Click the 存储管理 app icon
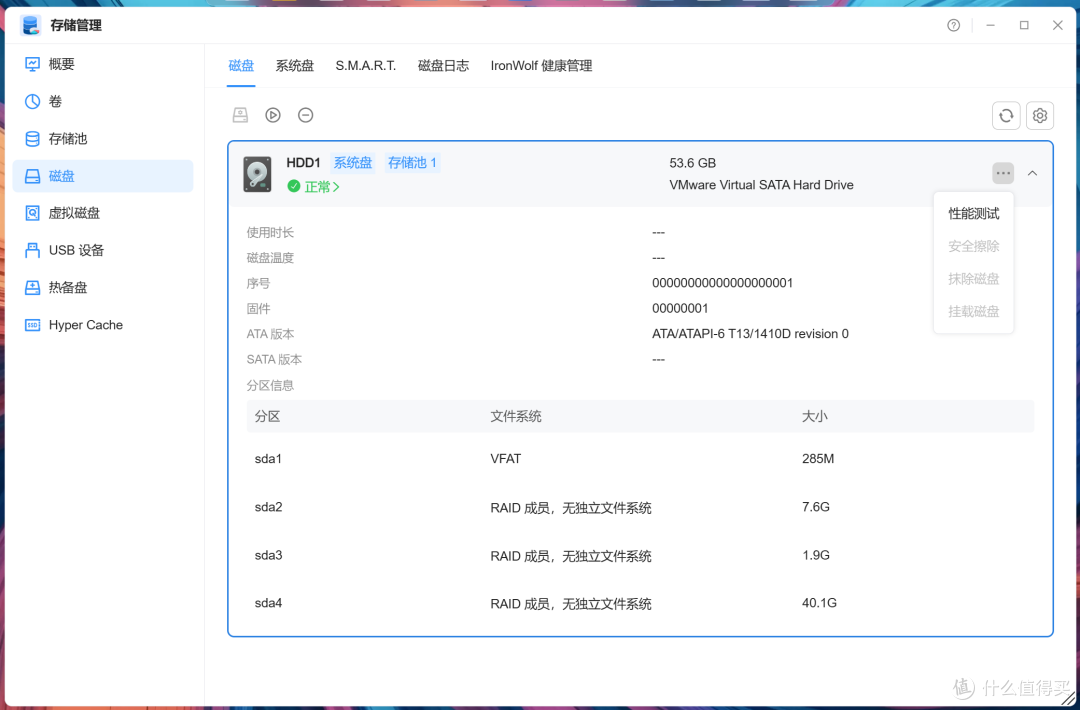This screenshot has height=710, width=1080. tap(30, 25)
